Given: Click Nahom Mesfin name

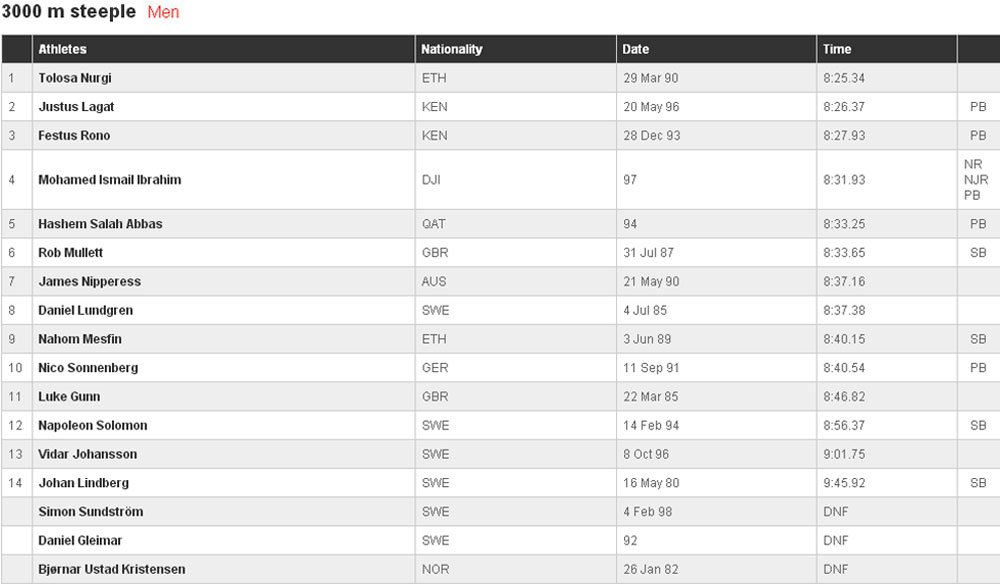Looking at the screenshot, I should [80, 339].
